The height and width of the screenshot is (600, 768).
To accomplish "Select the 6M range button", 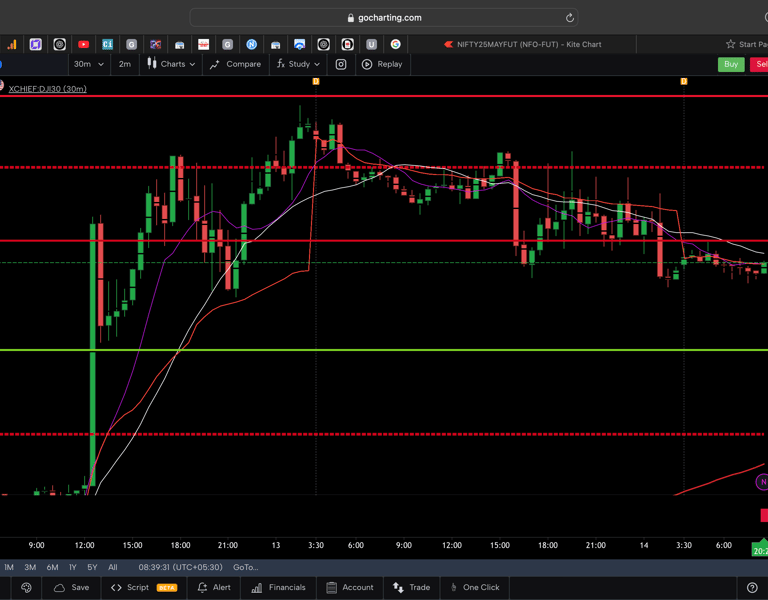I will (52, 567).
